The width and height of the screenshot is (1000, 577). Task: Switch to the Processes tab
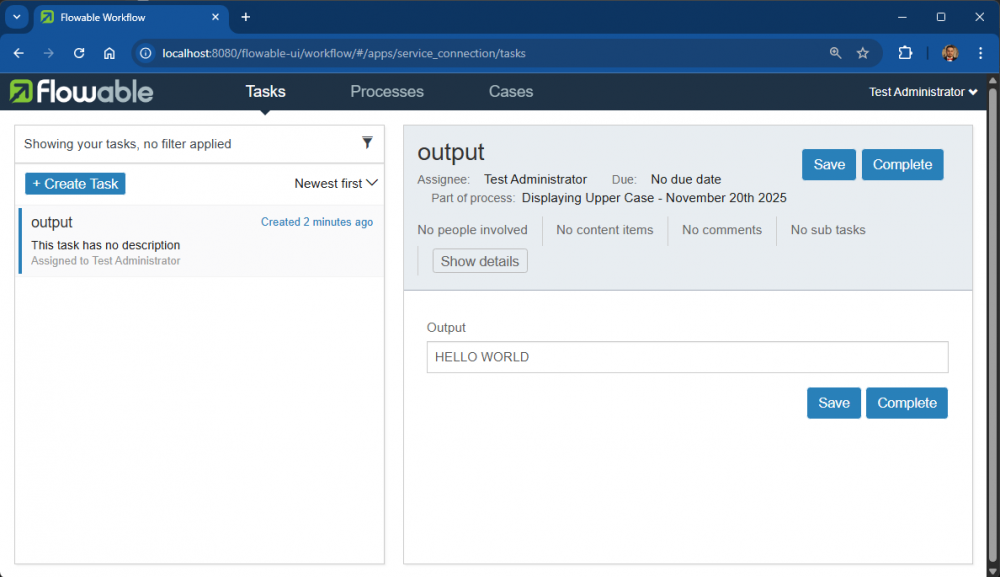(x=387, y=91)
